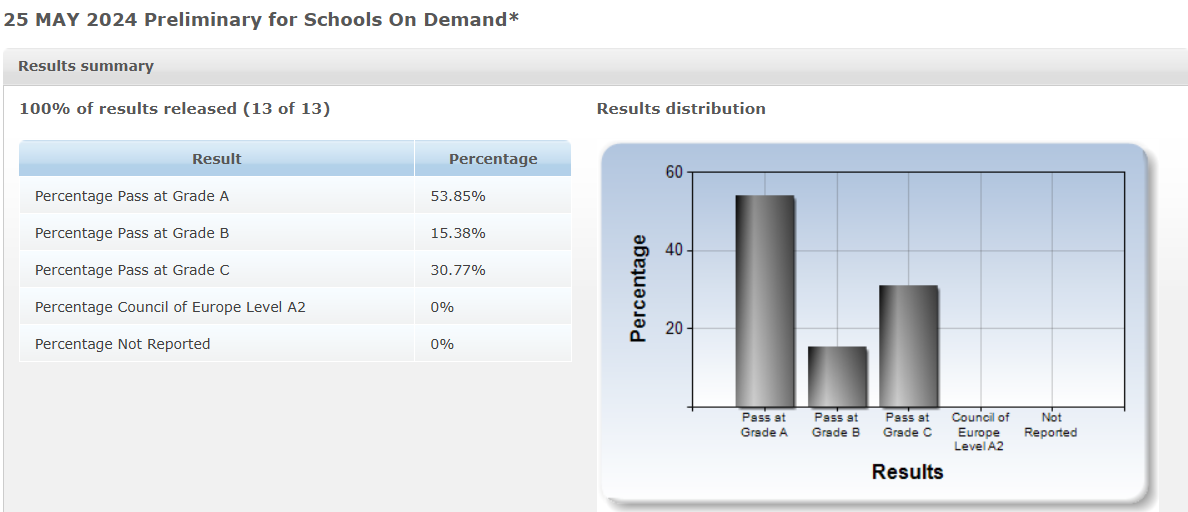Click the 'Council of Europe Level A2' axis label
1188x512 pixels.
[x=980, y=432]
